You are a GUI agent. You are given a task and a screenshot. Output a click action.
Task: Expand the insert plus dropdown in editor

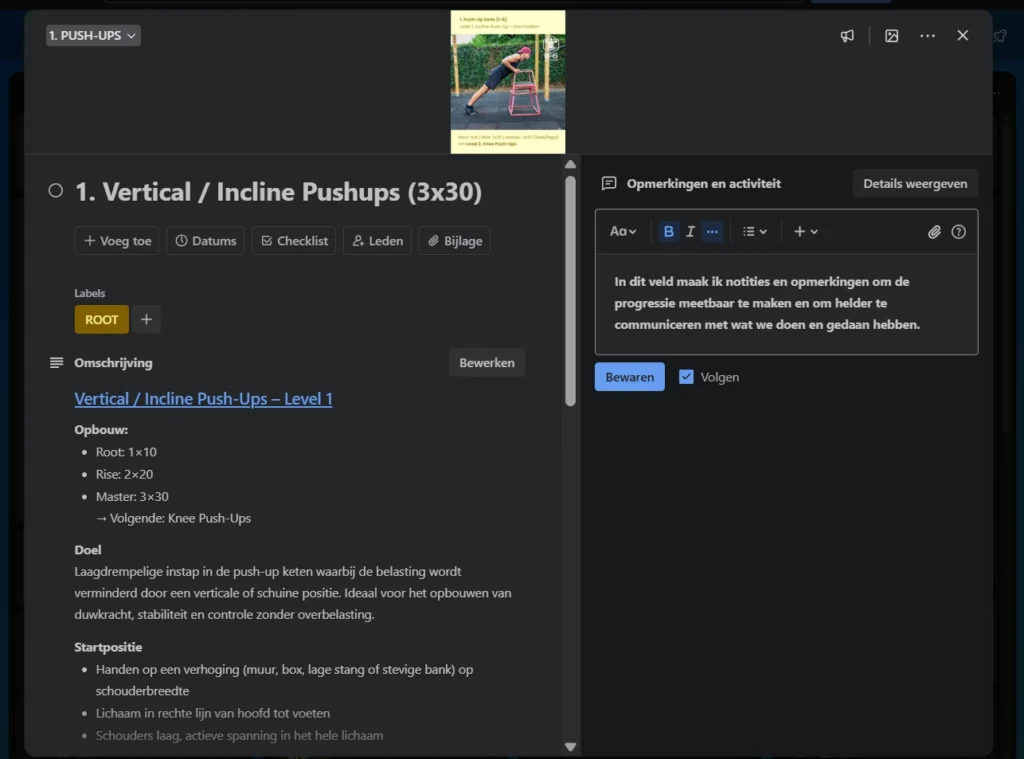click(x=805, y=232)
